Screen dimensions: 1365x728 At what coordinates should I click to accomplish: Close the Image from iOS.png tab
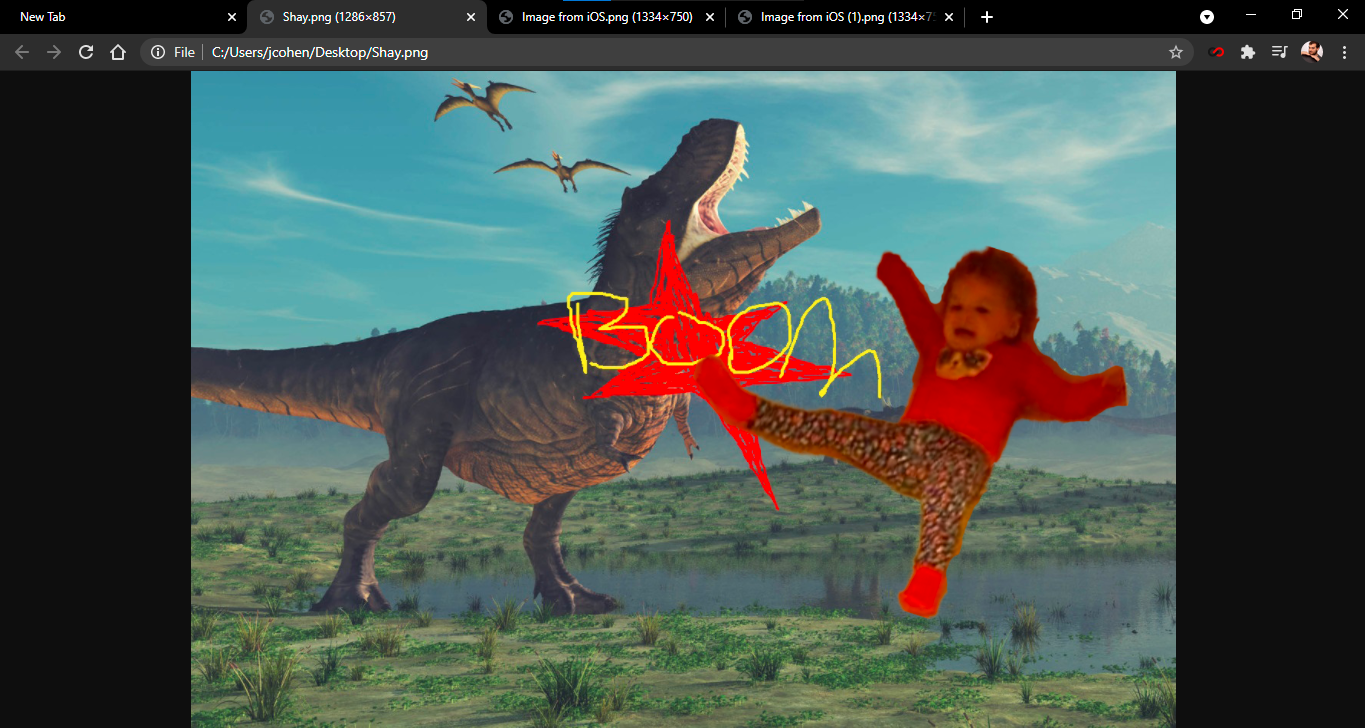pos(710,17)
